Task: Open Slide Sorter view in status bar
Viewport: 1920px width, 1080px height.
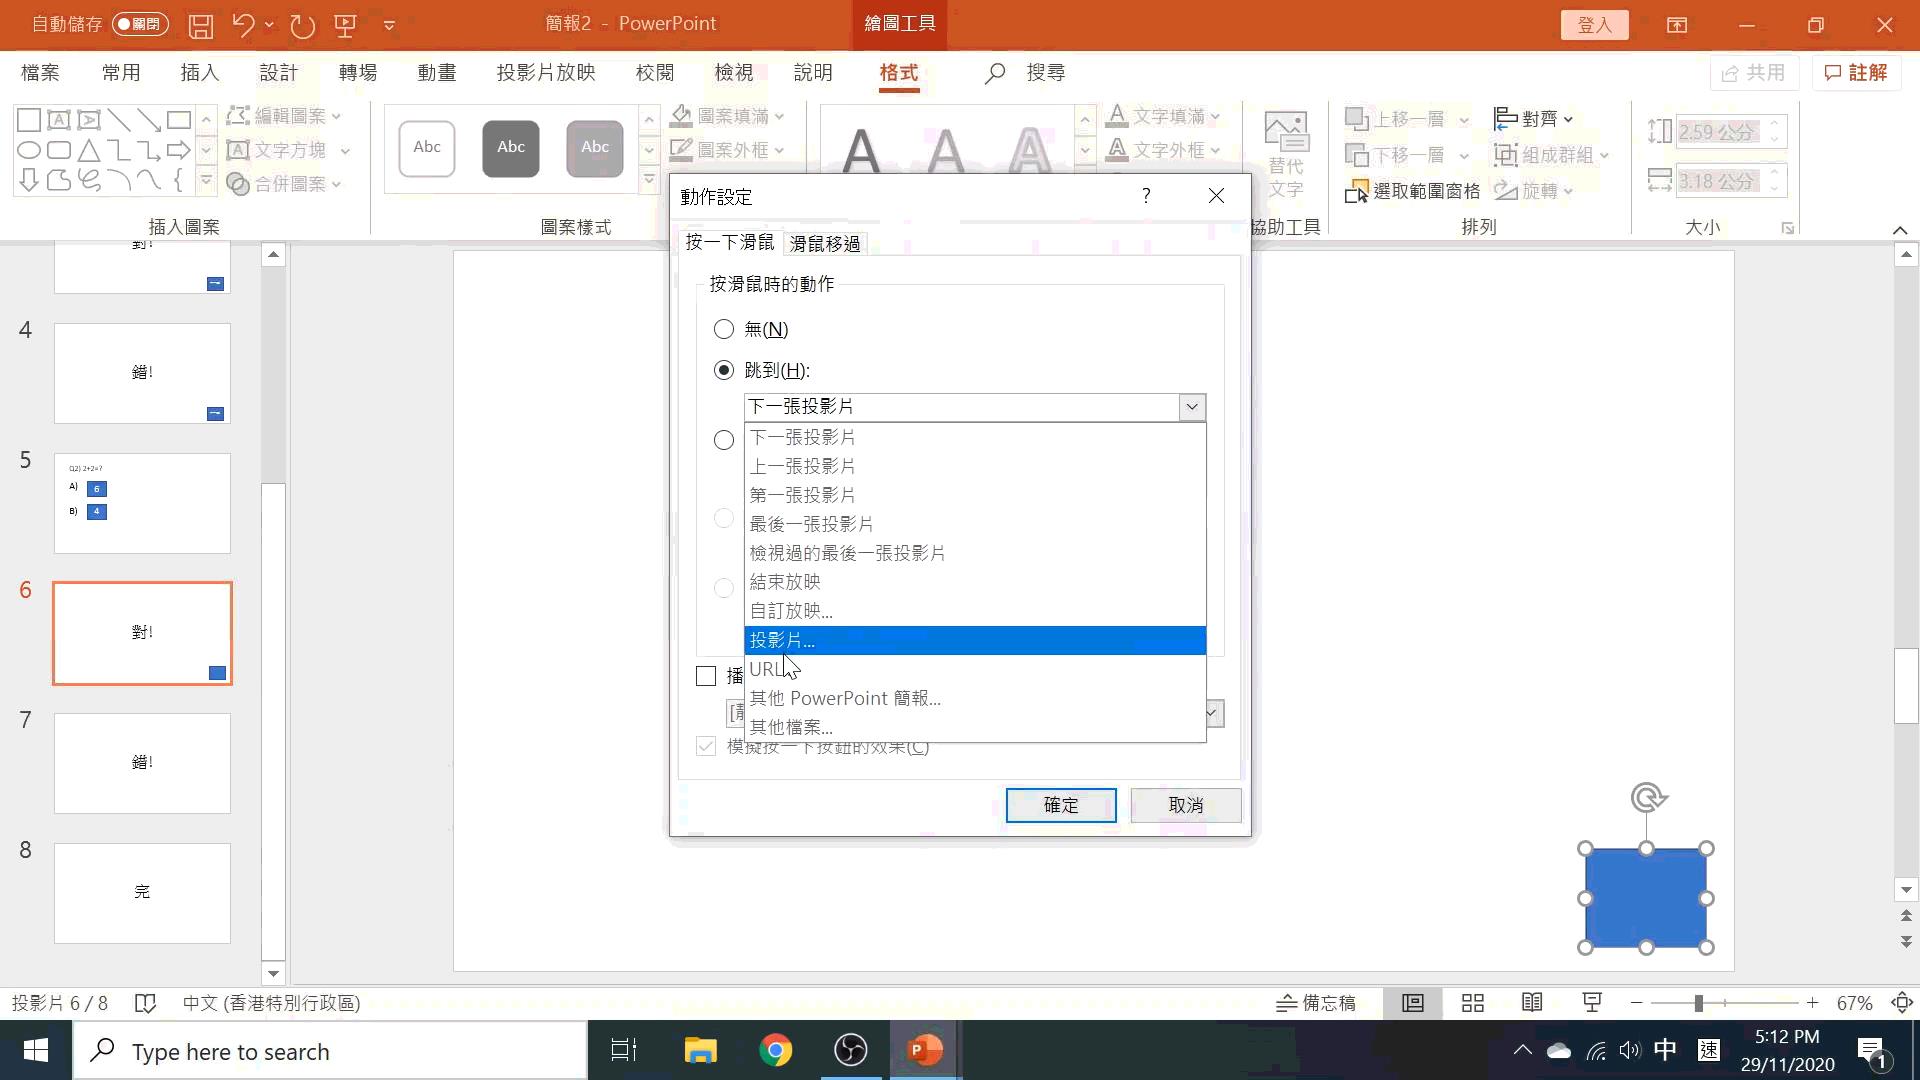Action: click(1472, 1003)
